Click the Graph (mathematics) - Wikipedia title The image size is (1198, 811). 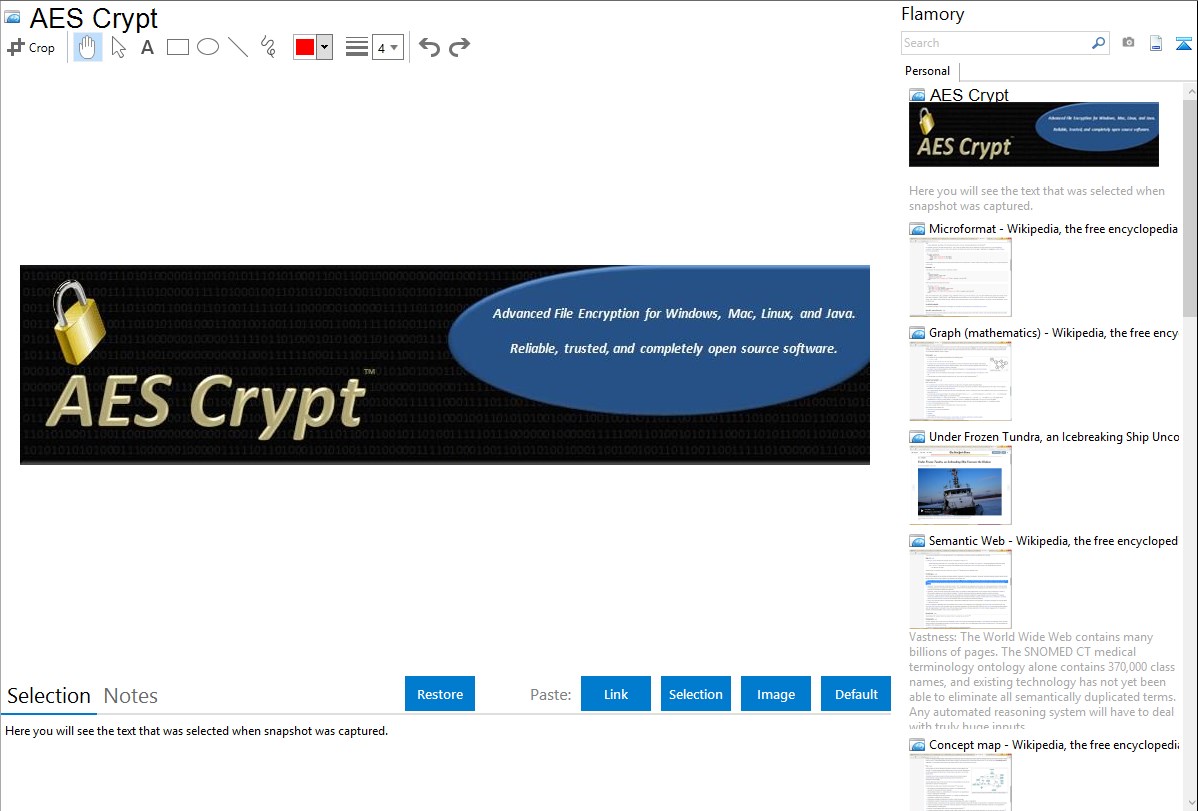1054,333
